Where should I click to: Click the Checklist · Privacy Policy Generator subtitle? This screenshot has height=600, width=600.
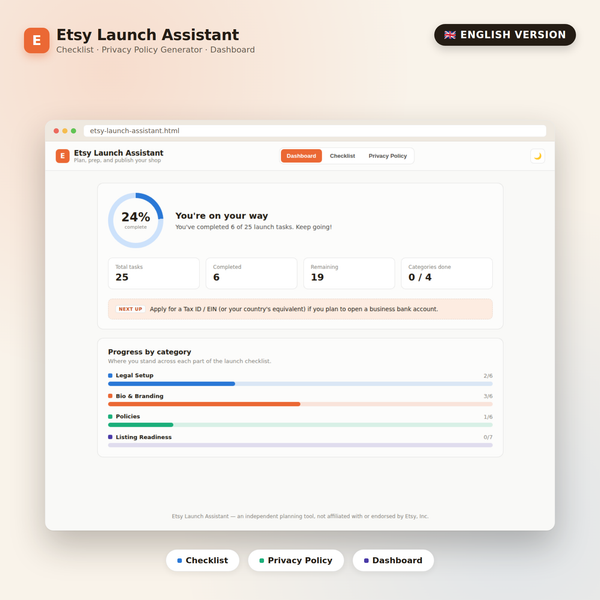click(x=155, y=50)
